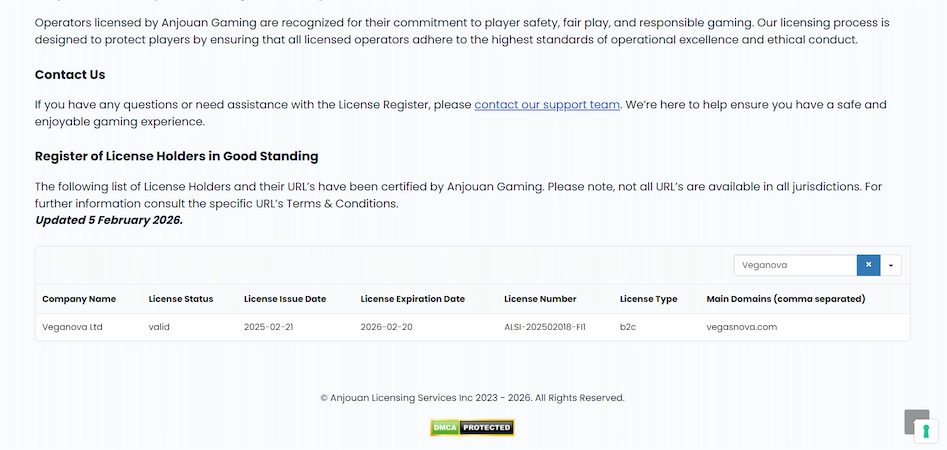The image size is (947, 450).
Task: Click the license number ALSI-202502018-FI1
Action: coord(545,327)
